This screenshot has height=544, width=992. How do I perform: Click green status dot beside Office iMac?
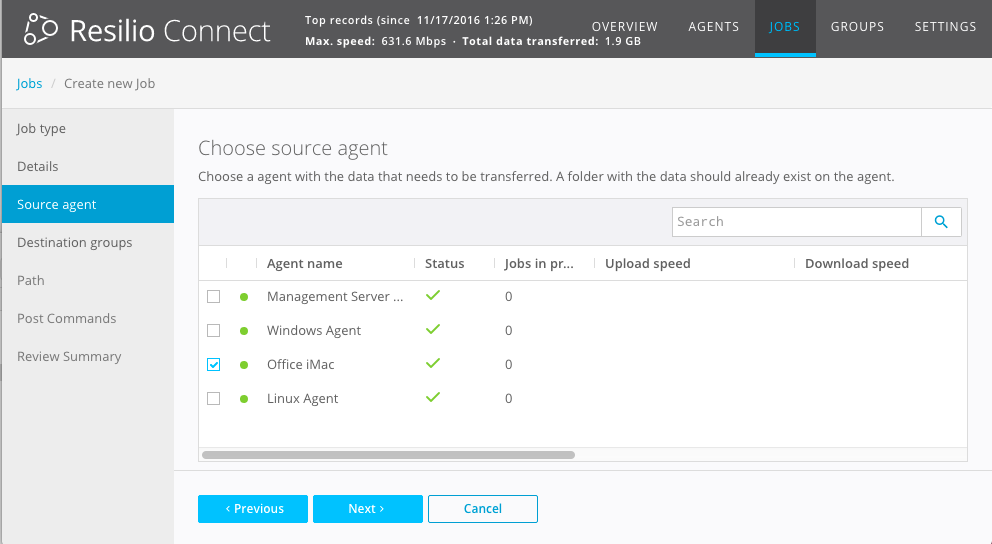tap(244, 365)
